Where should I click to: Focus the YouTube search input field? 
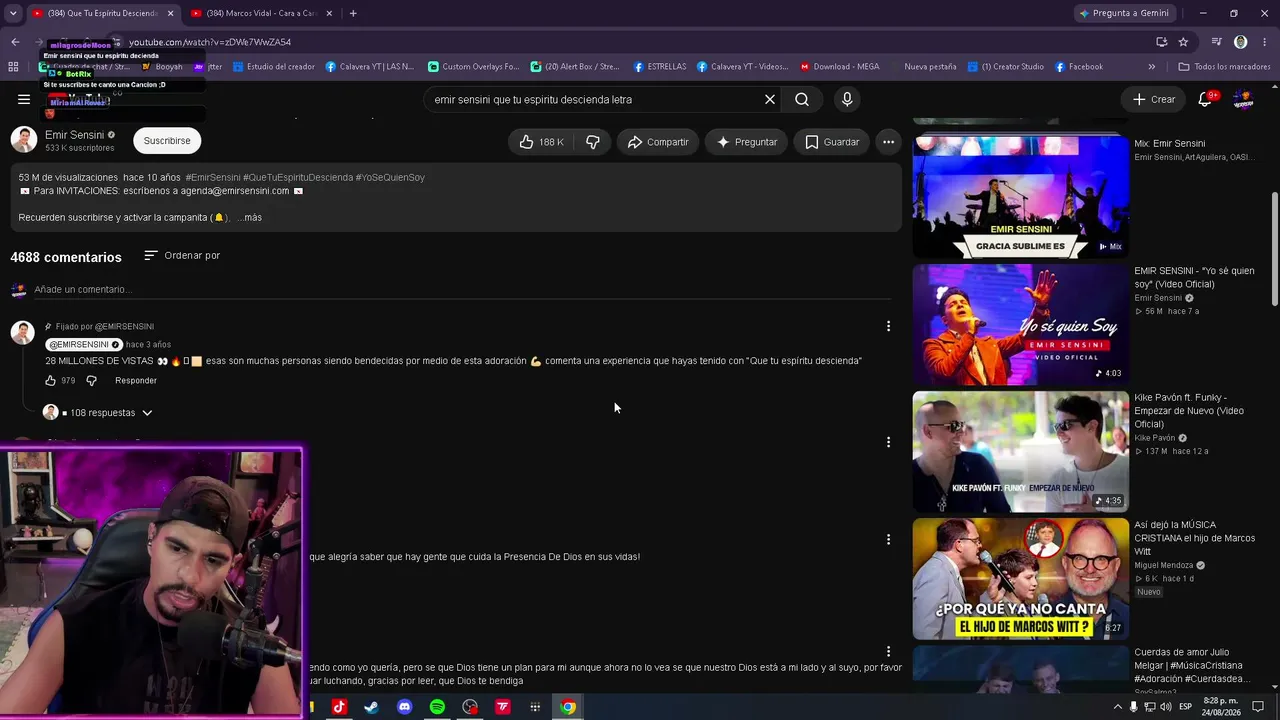(x=594, y=100)
